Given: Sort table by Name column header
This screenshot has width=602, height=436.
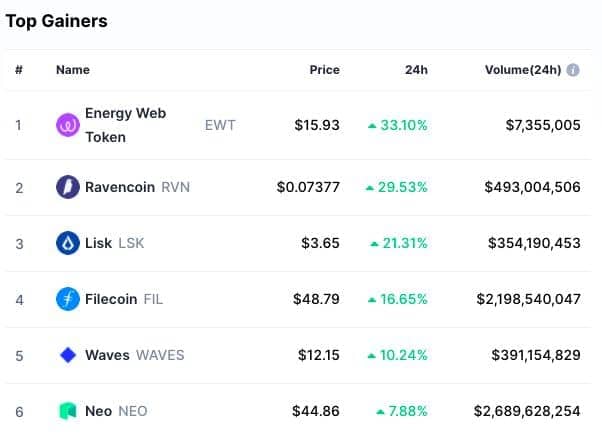Looking at the screenshot, I should tap(73, 70).
